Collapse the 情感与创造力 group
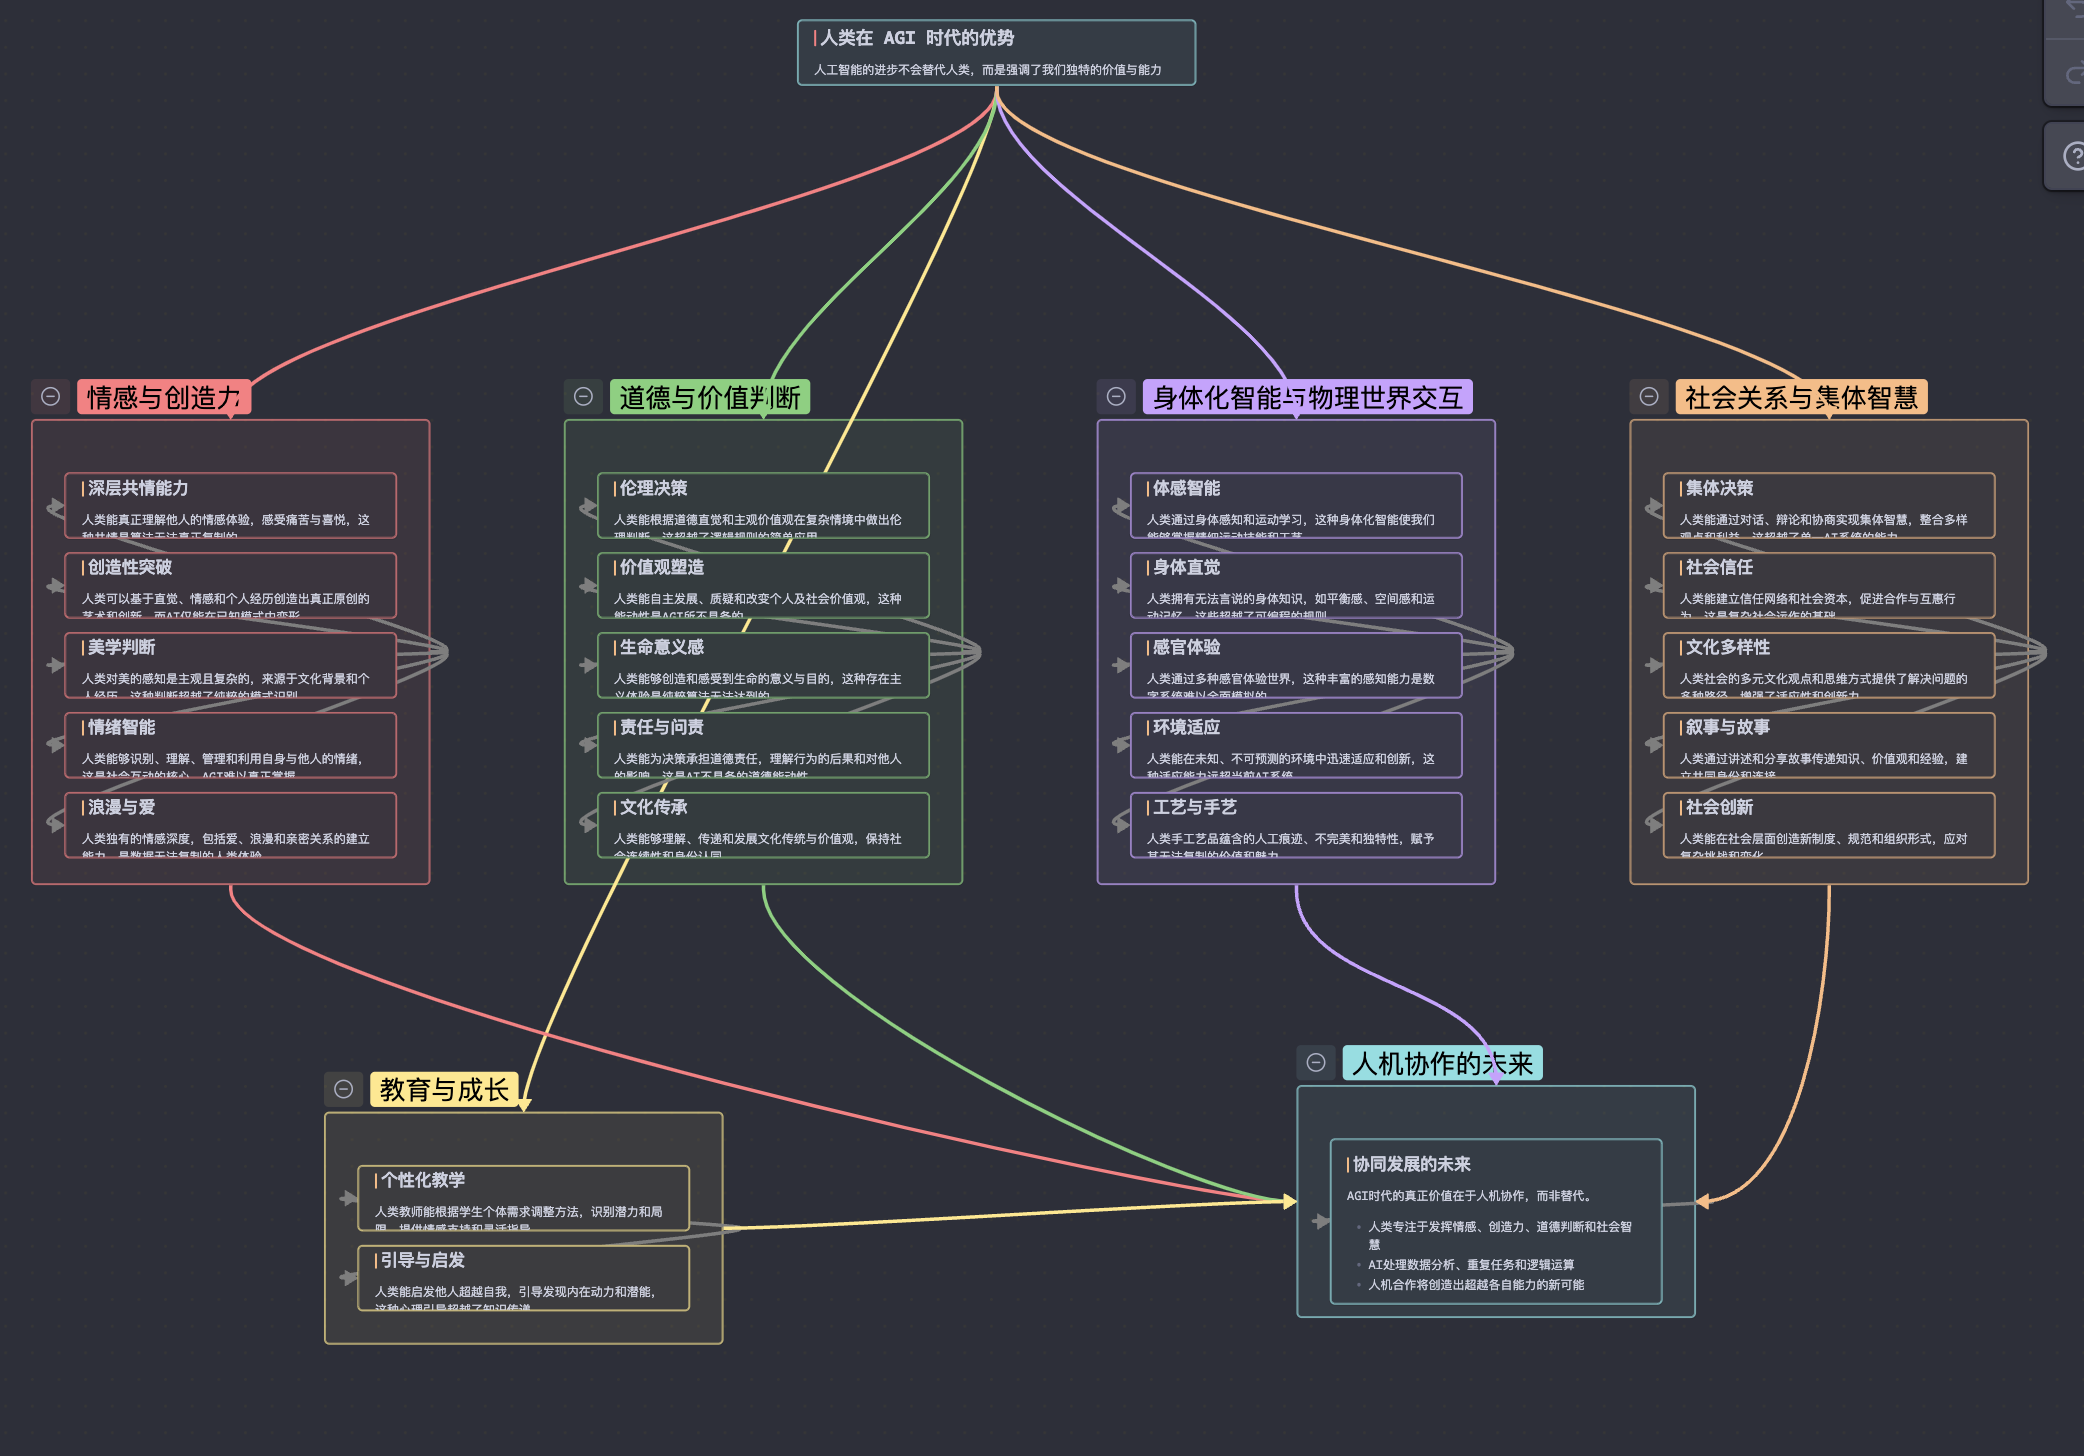This screenshot has width=2084, height=1456. pyautogui.click(x=50, y=396)
